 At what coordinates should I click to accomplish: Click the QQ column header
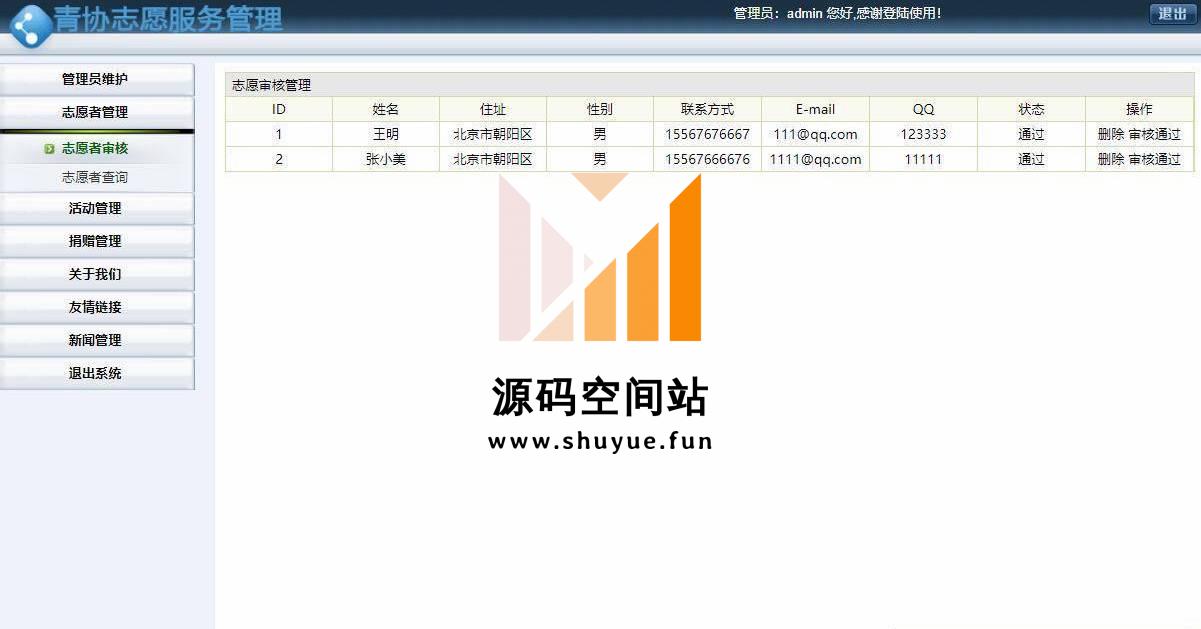pyautogui.click(x=923, y=109)
